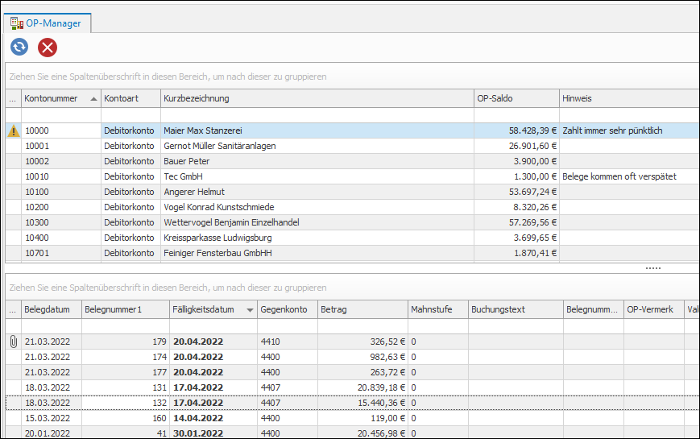This screenshot has height=439, width=700.
Task: Select the Bauer Peter row
Action: tap(352, 161)
